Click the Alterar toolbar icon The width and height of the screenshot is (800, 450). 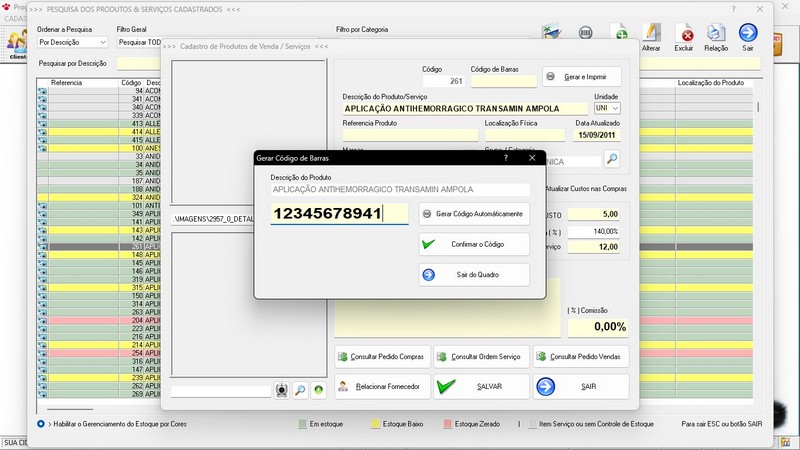click(x=651, y=37)
